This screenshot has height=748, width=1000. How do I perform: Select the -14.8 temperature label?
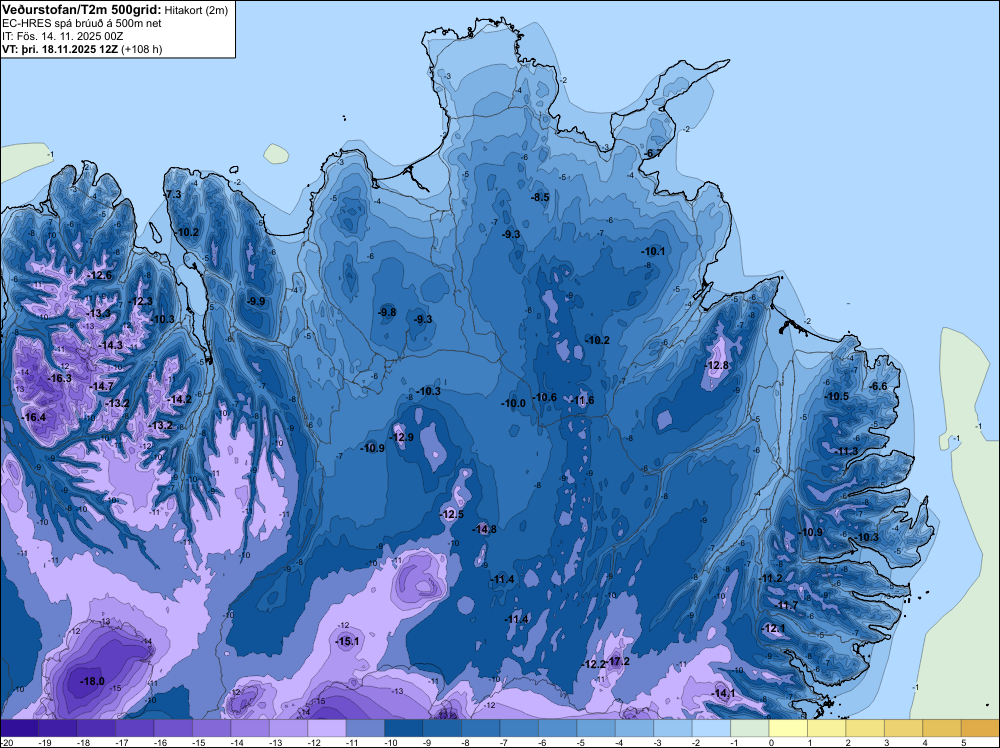coord(484,529)
